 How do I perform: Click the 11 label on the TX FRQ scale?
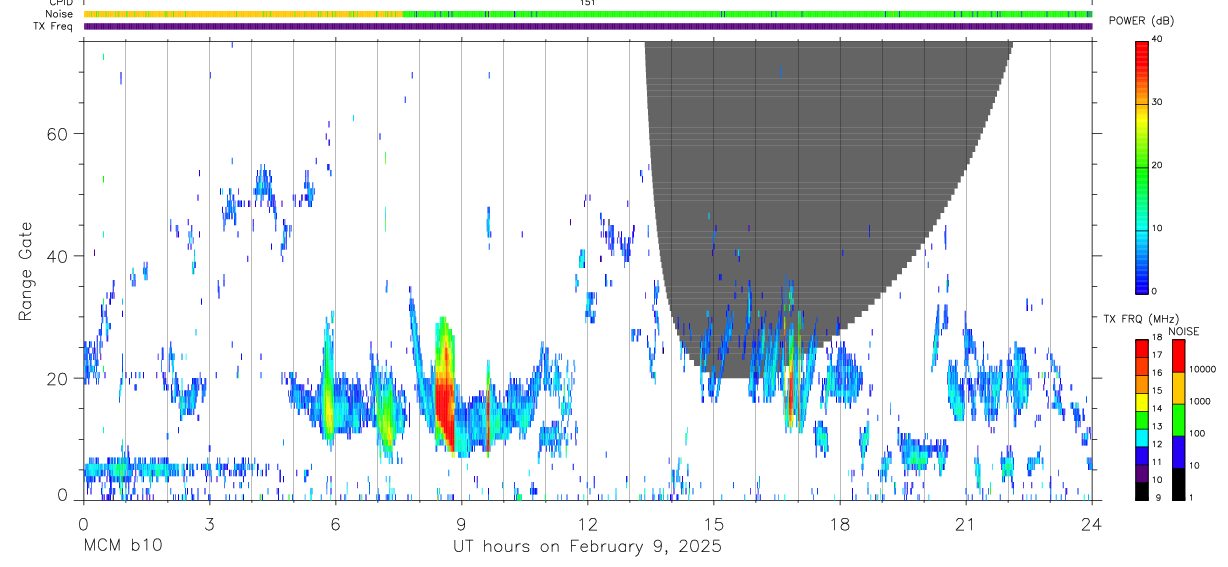click(1158, 463)
